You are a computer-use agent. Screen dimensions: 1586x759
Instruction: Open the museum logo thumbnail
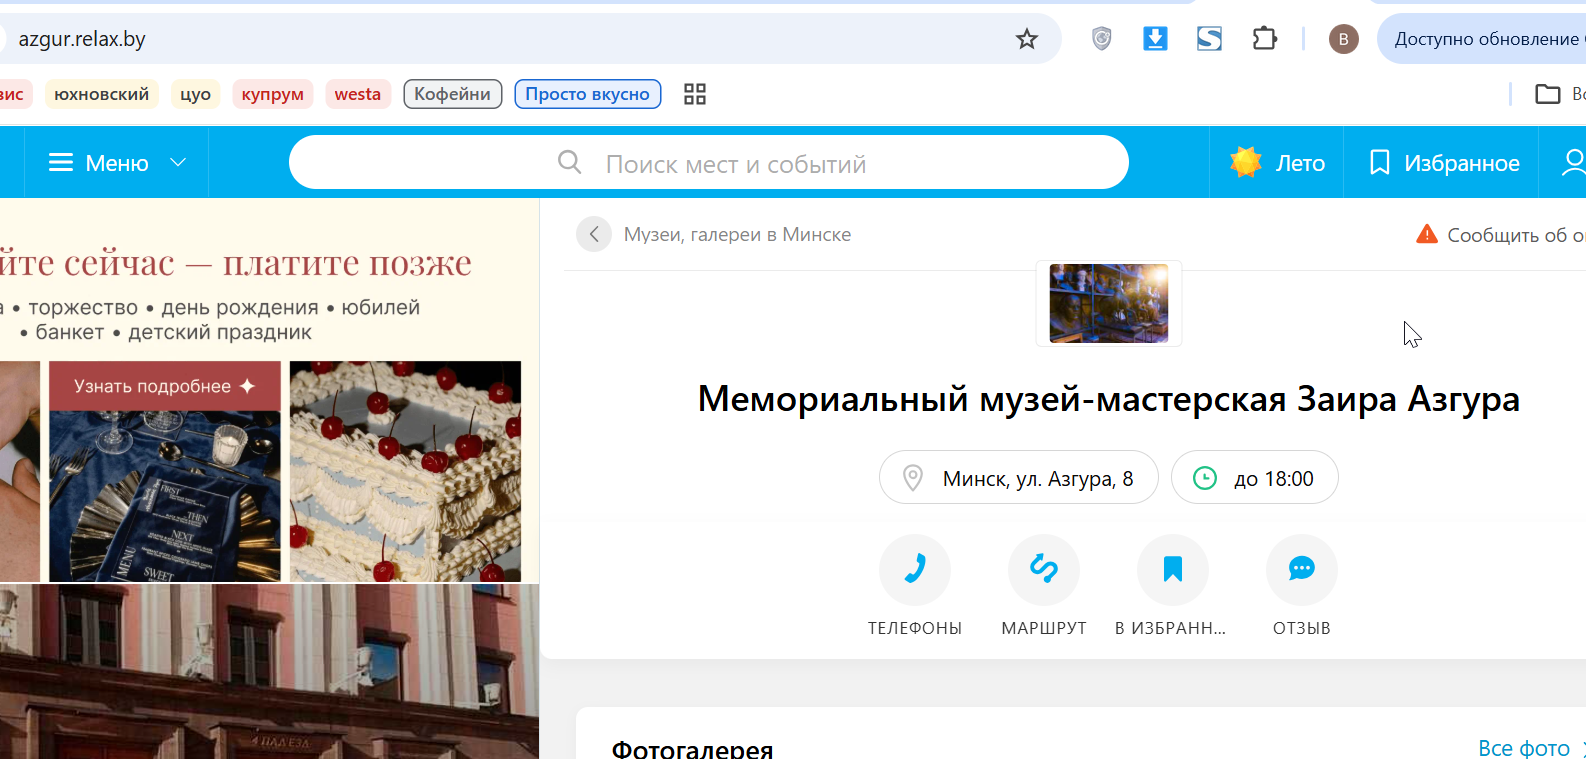[x=1109, y=303]
